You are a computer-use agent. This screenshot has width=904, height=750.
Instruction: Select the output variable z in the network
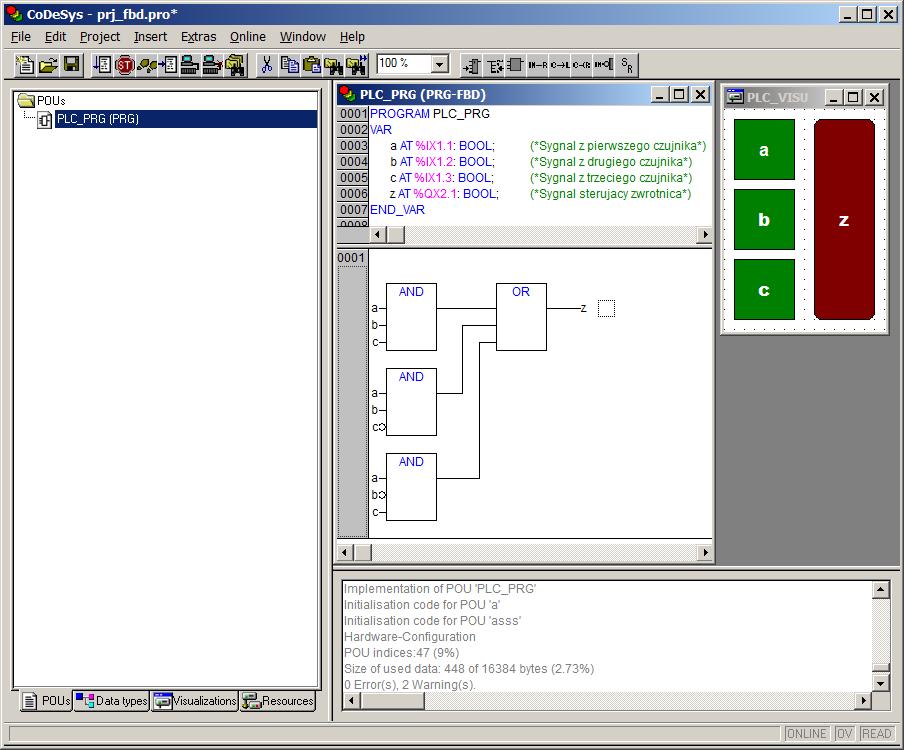point(583,308)
